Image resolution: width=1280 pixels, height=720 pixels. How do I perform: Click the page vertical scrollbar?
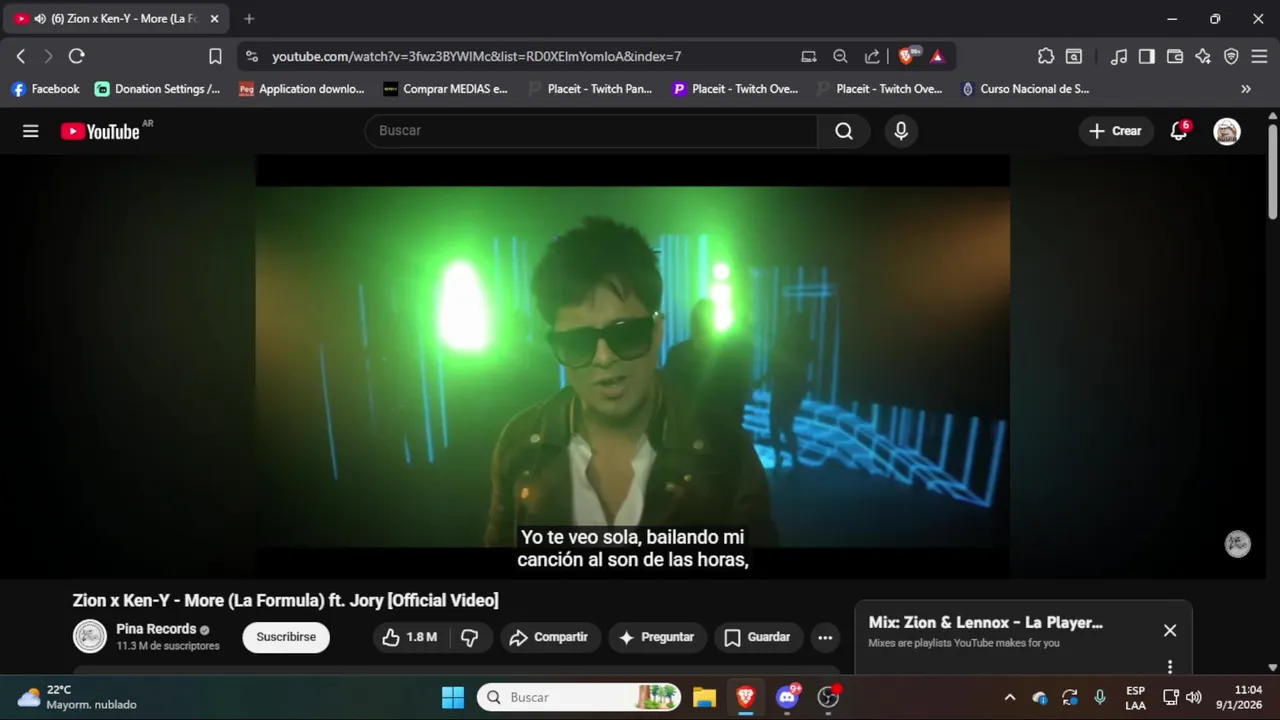pos(1272,170)
